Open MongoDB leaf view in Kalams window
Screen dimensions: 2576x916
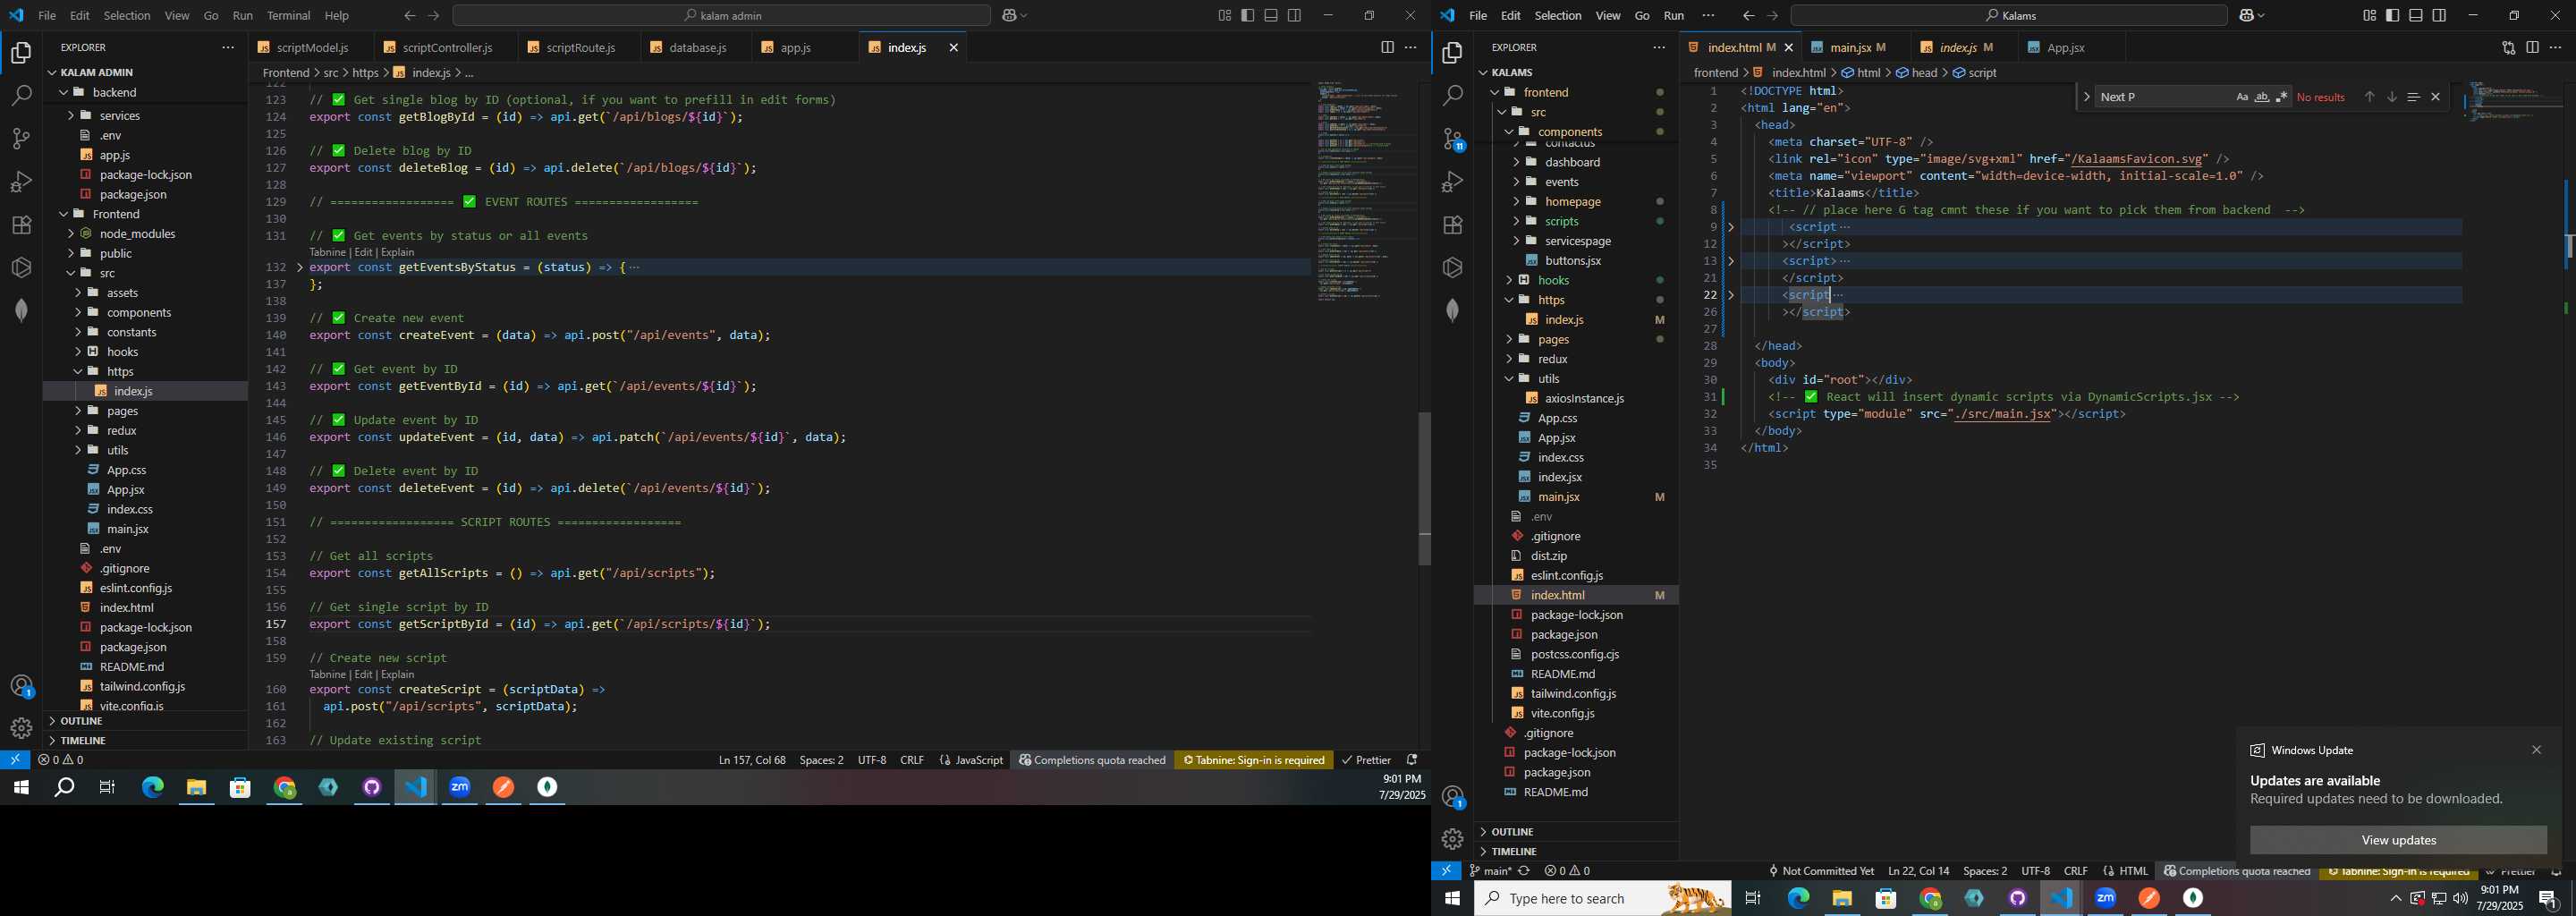(x=1453, y=311)
